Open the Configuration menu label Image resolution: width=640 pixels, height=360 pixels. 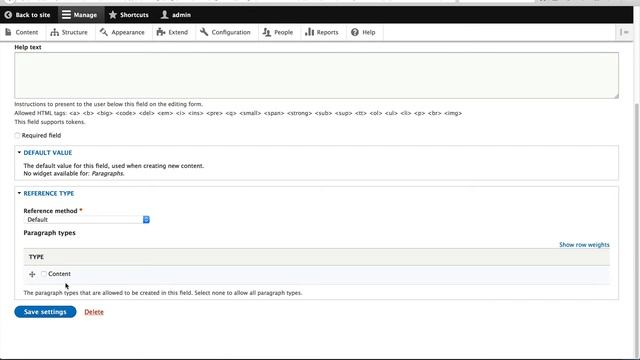click(x=231, y=32)
